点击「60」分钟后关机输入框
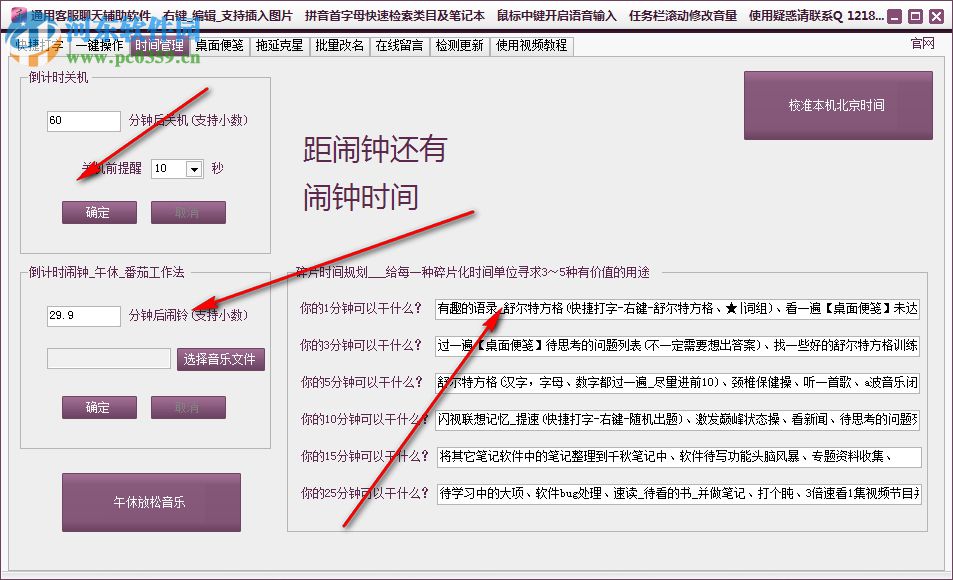953x580 pixels. (83, 121)
